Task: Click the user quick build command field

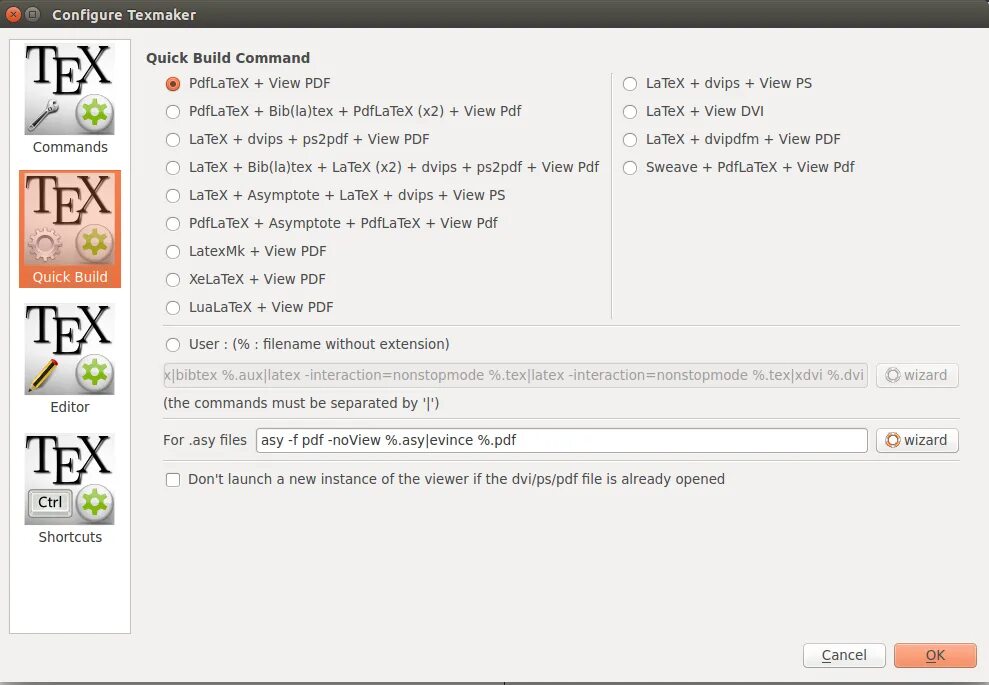Action: (x=515, y=375)
